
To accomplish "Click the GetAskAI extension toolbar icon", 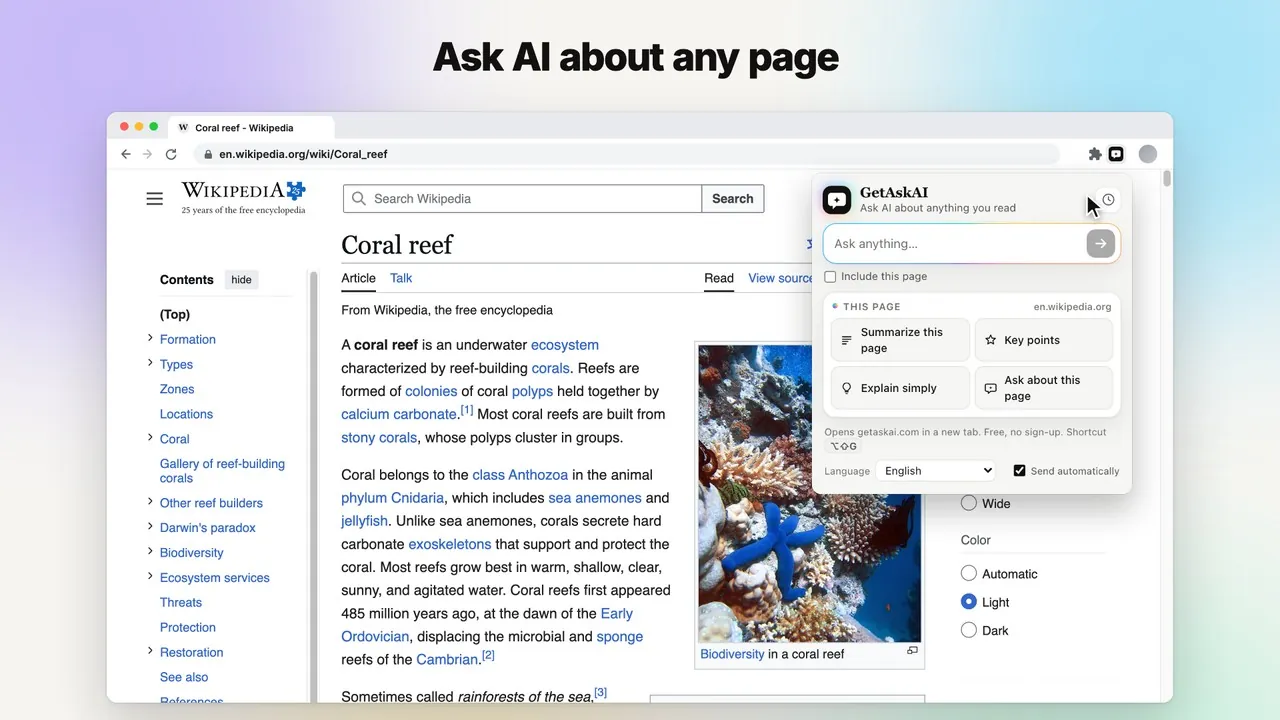I will point(1116,154).
